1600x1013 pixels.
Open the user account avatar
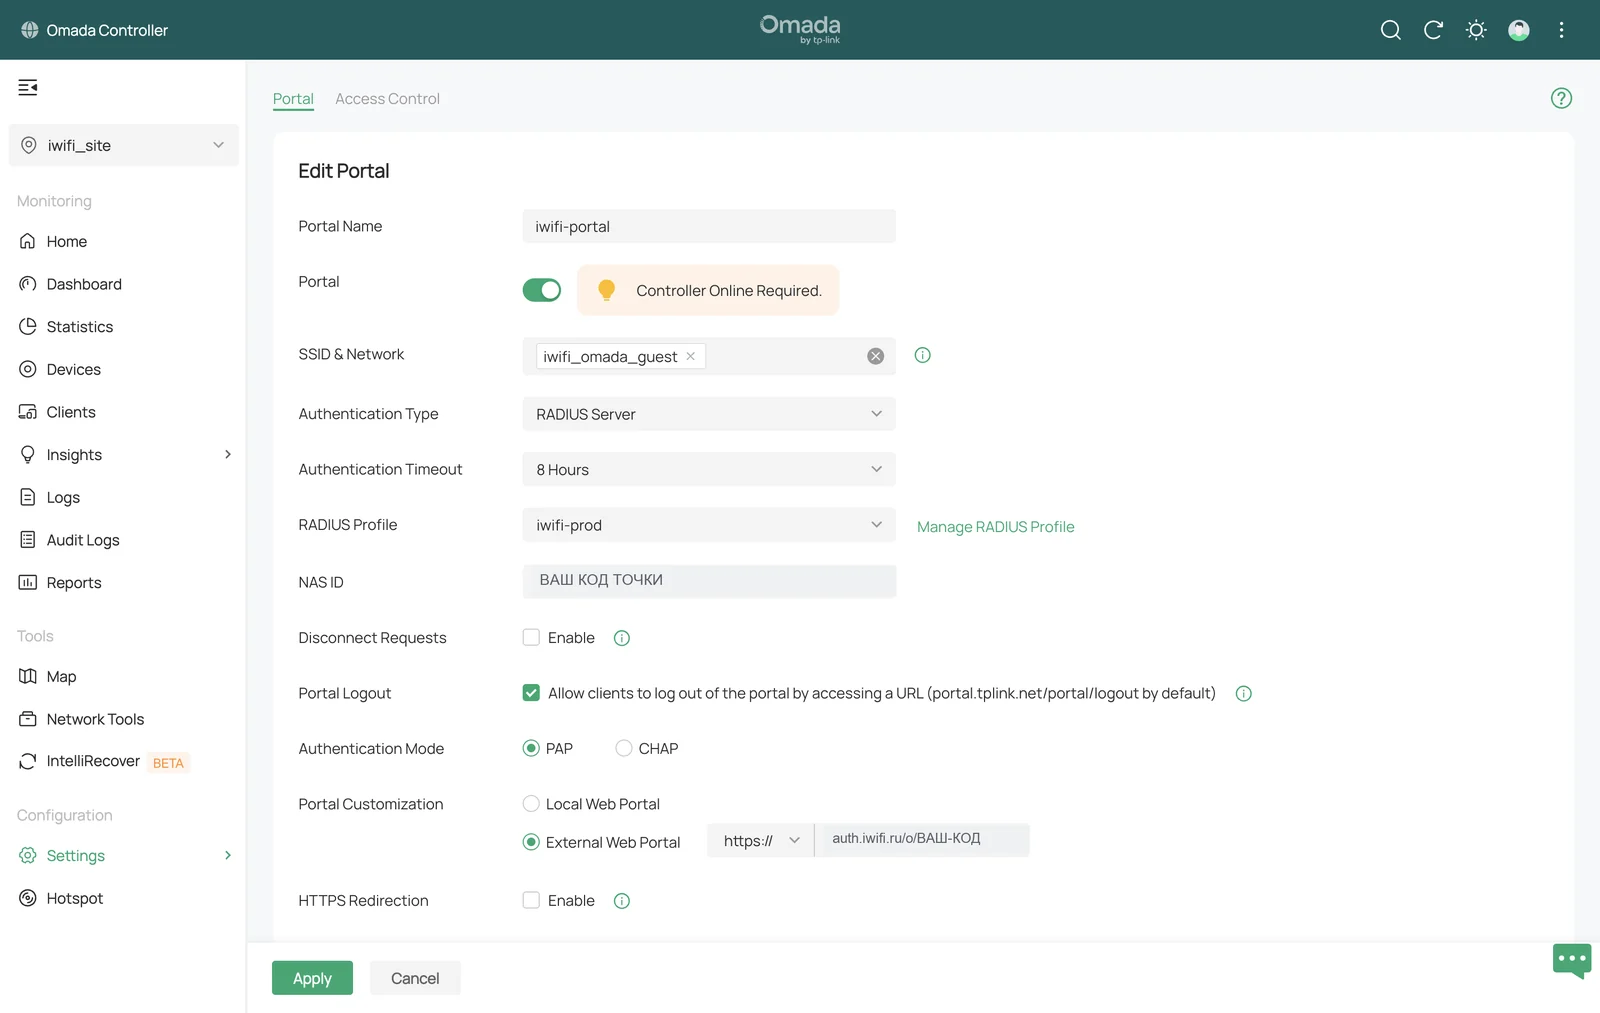(x=1519, y=30)
